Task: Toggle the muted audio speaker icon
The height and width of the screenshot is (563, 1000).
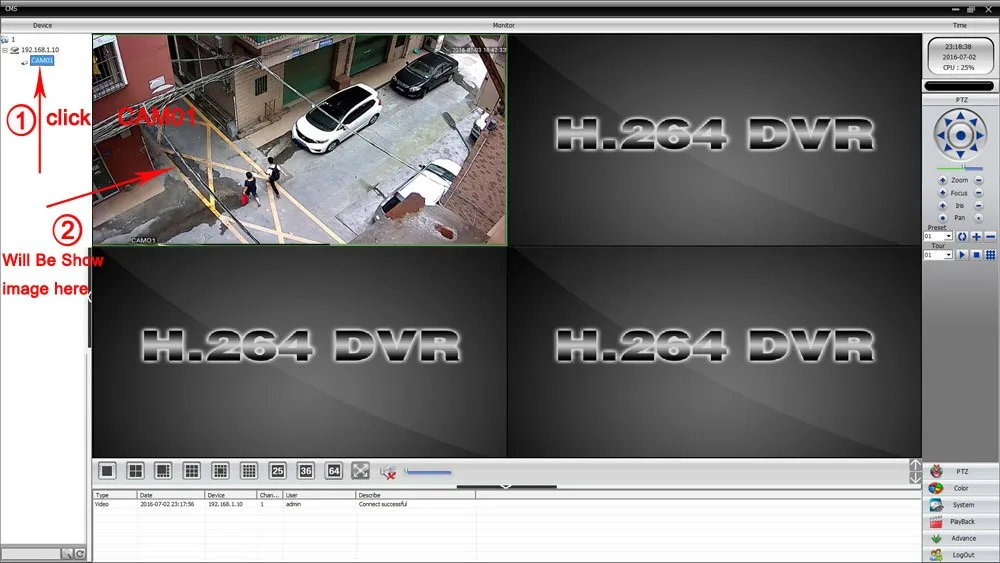Action: [388, 472]
